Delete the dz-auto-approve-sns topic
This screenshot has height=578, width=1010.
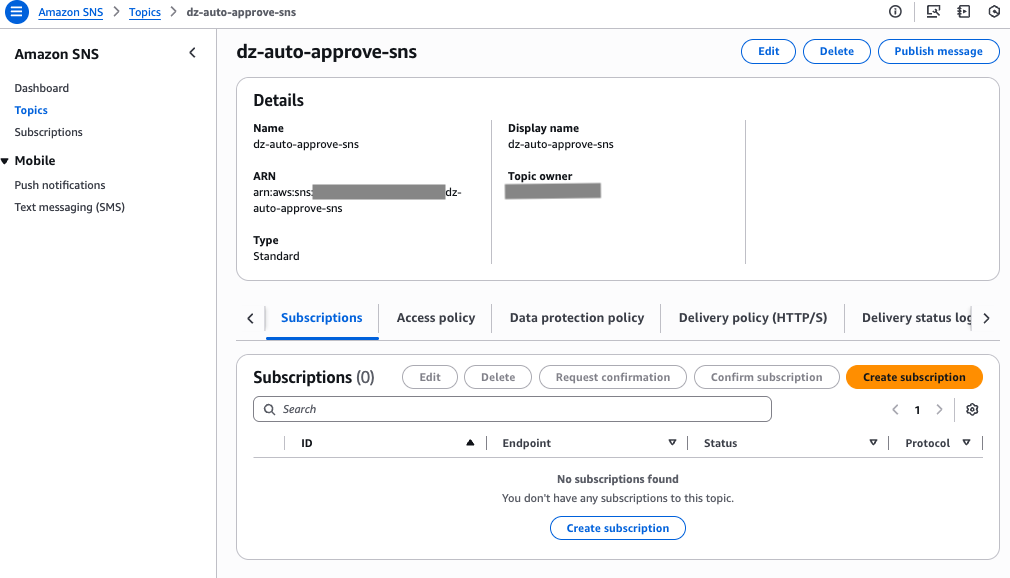(837, 52)
